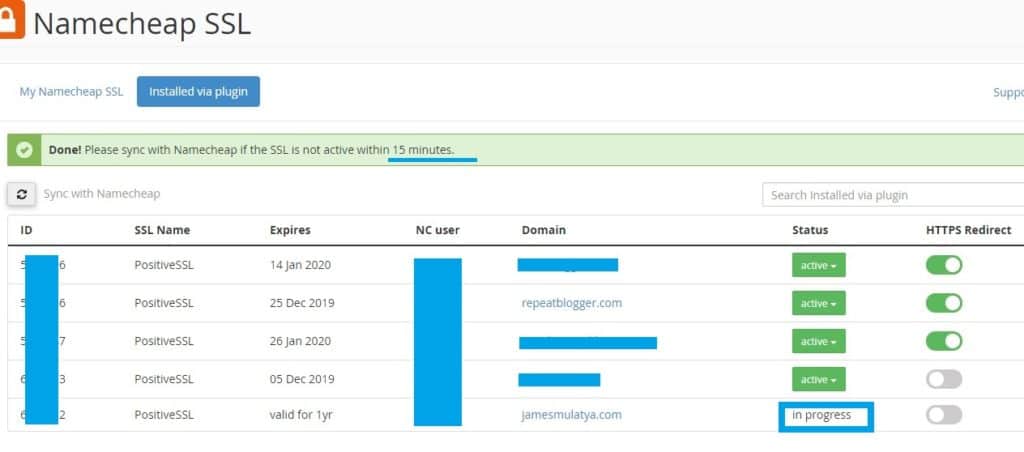Viewport: 1024px width, 452px height.
Task: Open the repeatblogger.com domain link
Action: pos(571,303)
